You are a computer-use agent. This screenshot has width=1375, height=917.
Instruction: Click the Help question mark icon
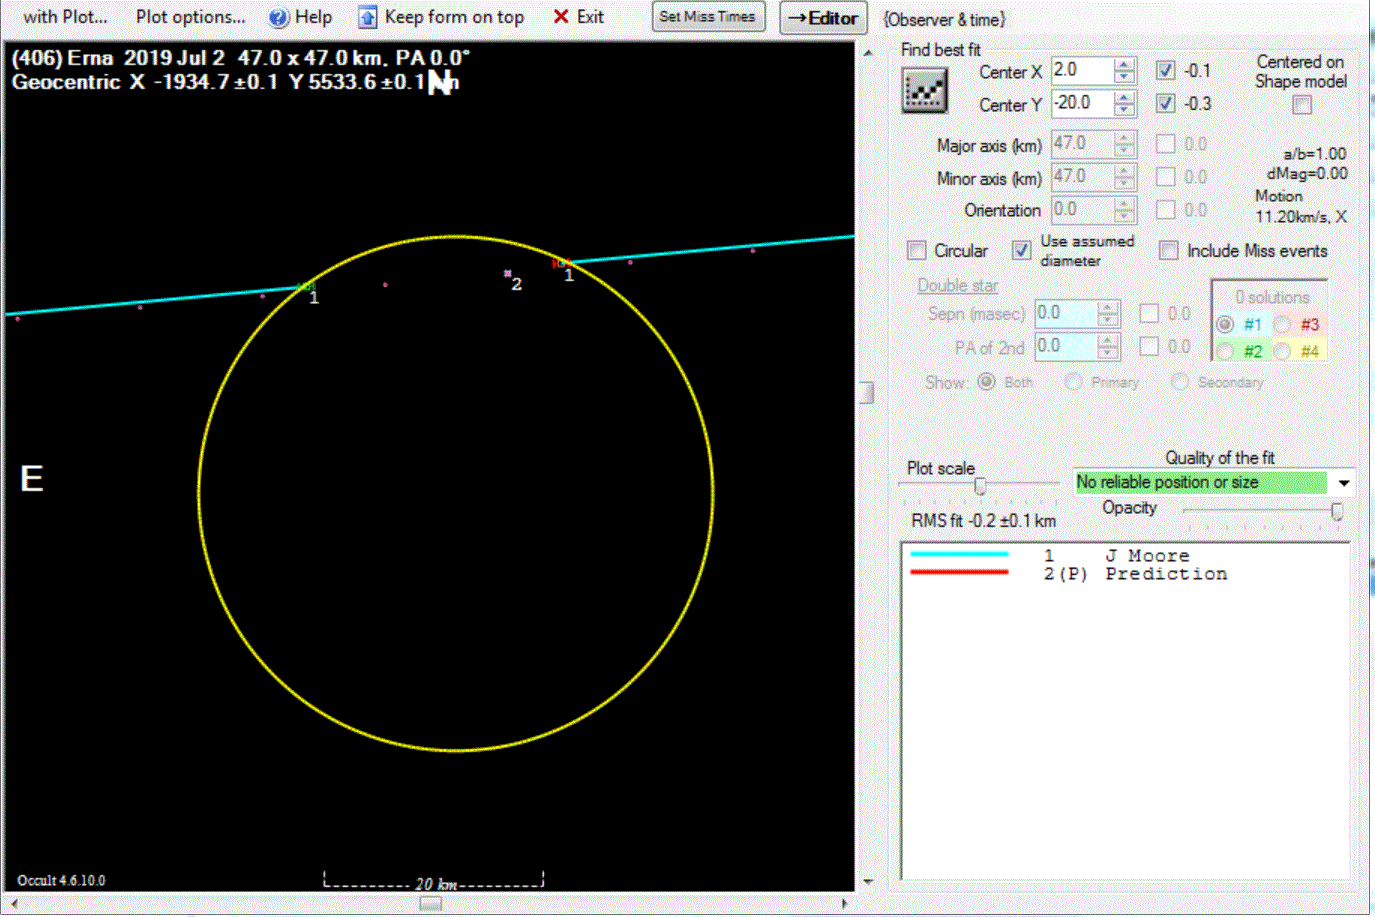(x=279, y=17)
